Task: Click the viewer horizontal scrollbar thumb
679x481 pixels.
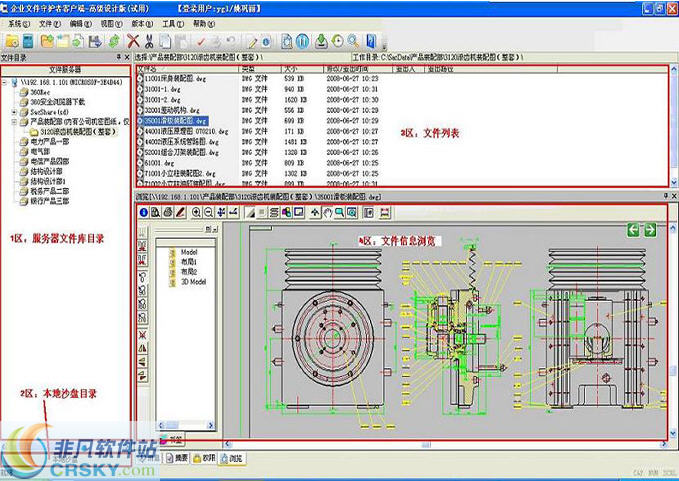Action: 426,444
